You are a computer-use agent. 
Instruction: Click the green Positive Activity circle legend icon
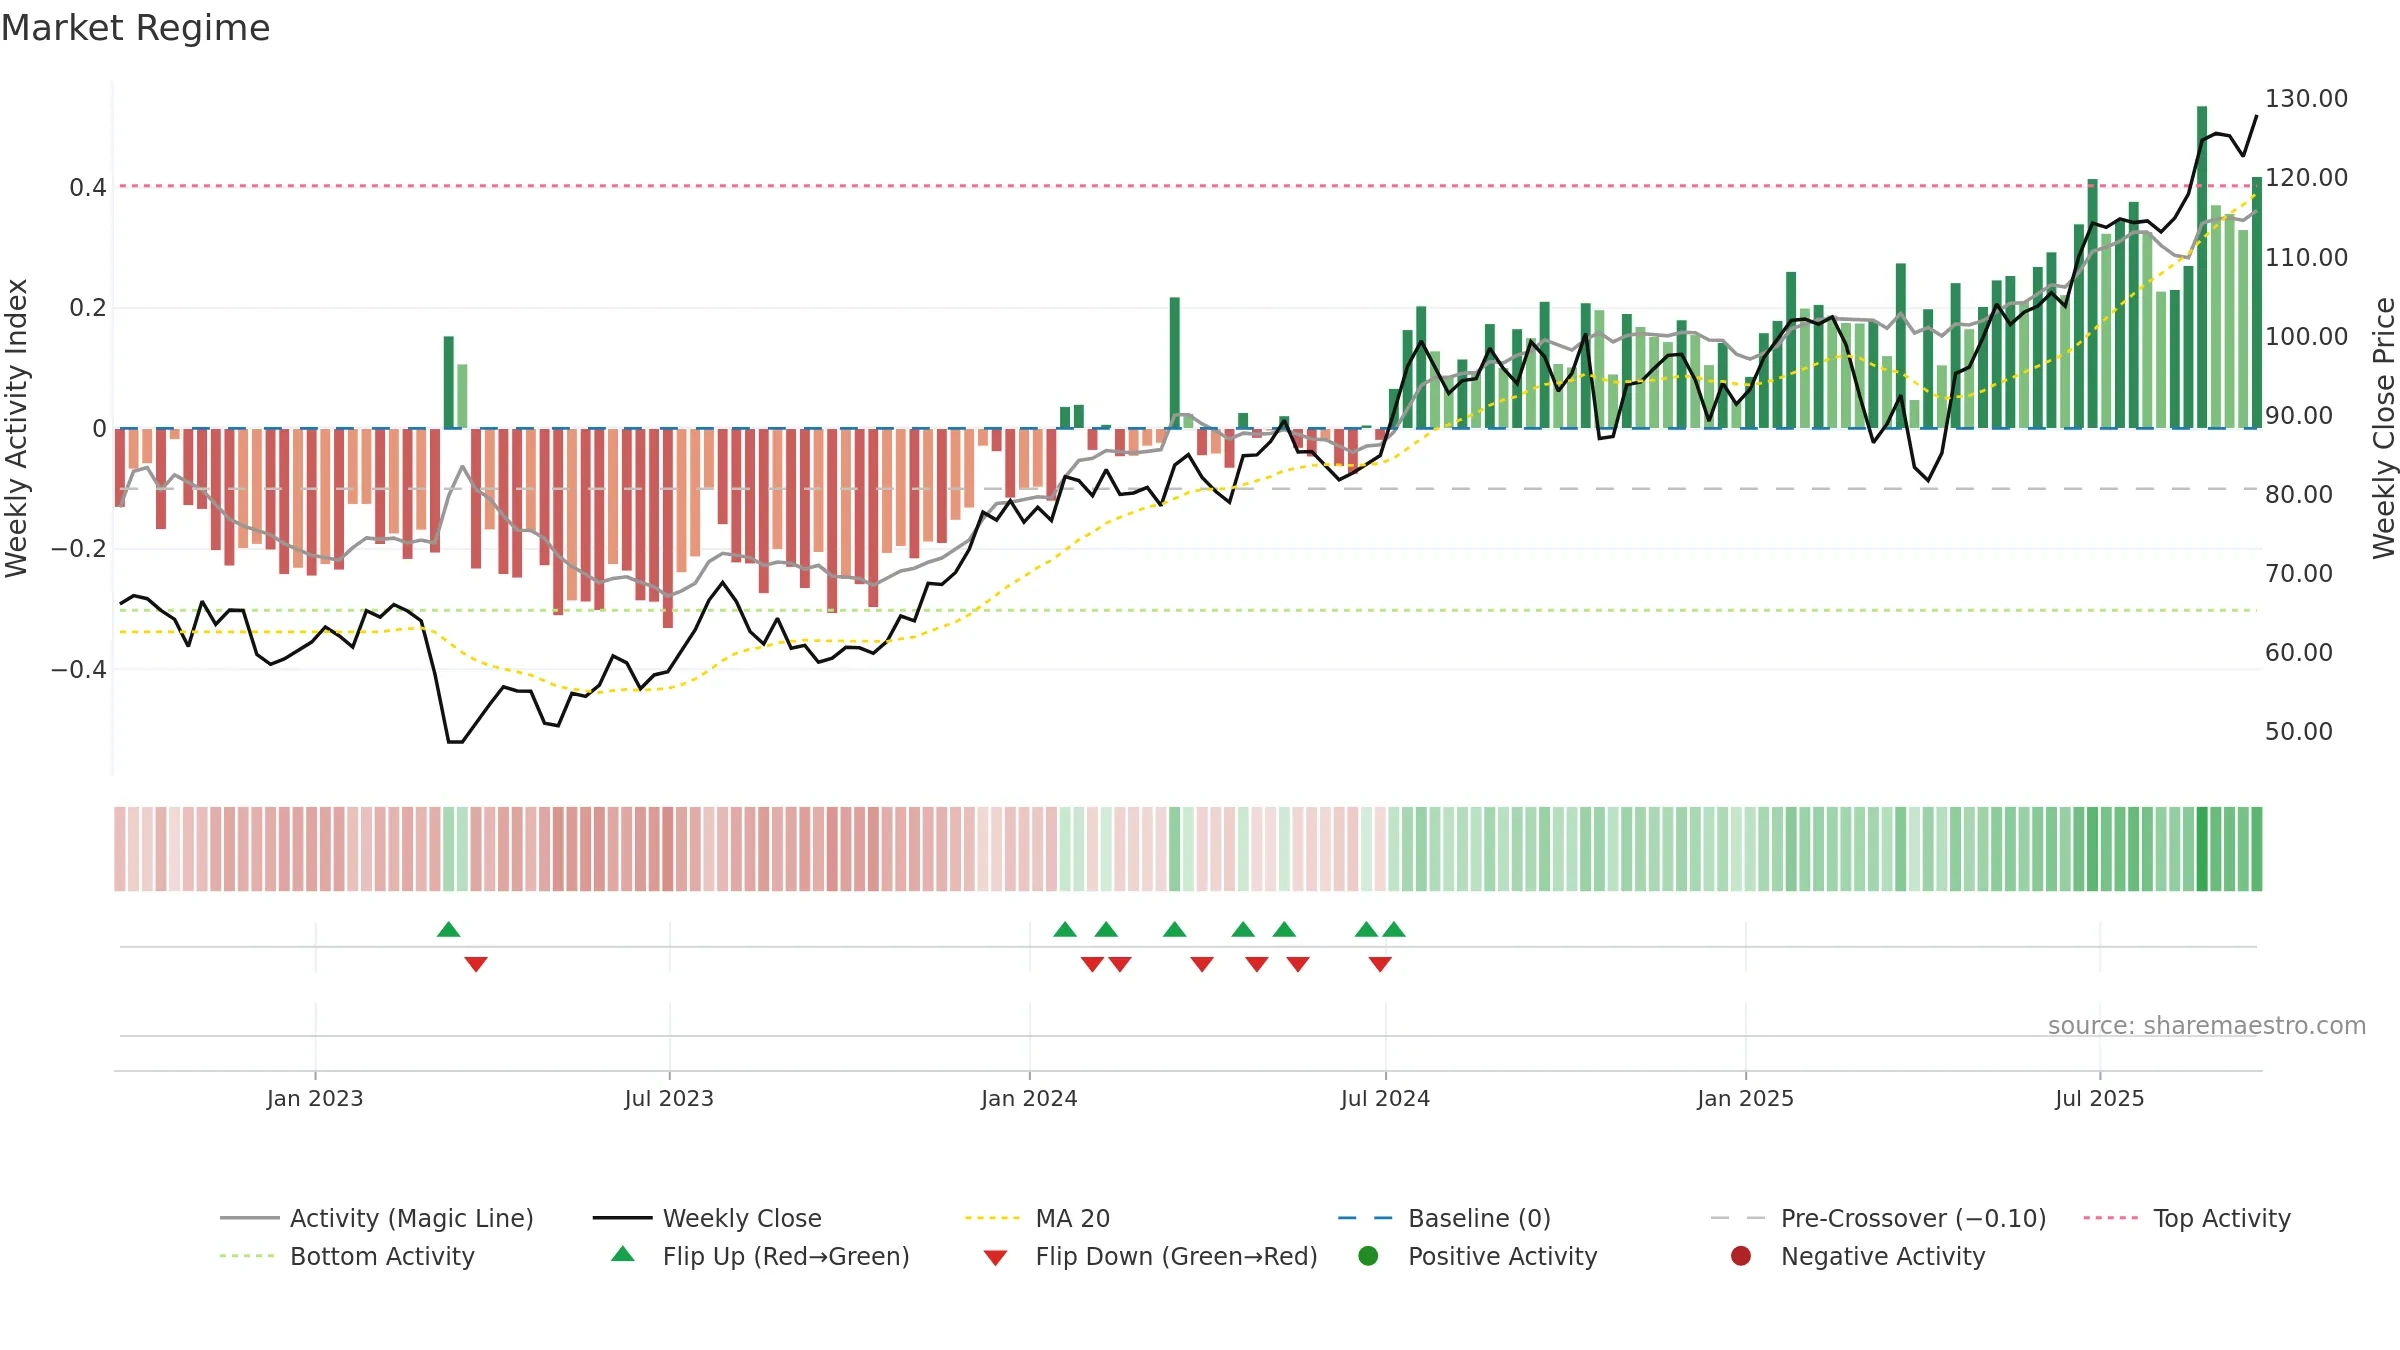pos(1368,1256)
